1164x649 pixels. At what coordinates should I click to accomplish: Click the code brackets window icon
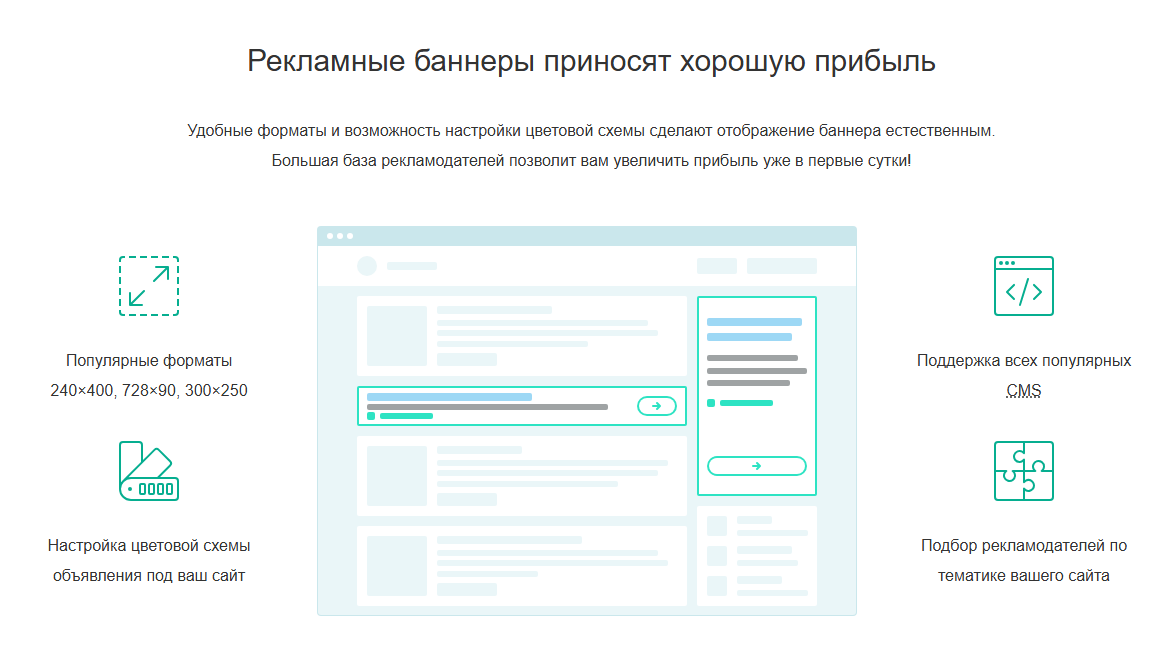pyautogui.click(x=1023, y=286)
